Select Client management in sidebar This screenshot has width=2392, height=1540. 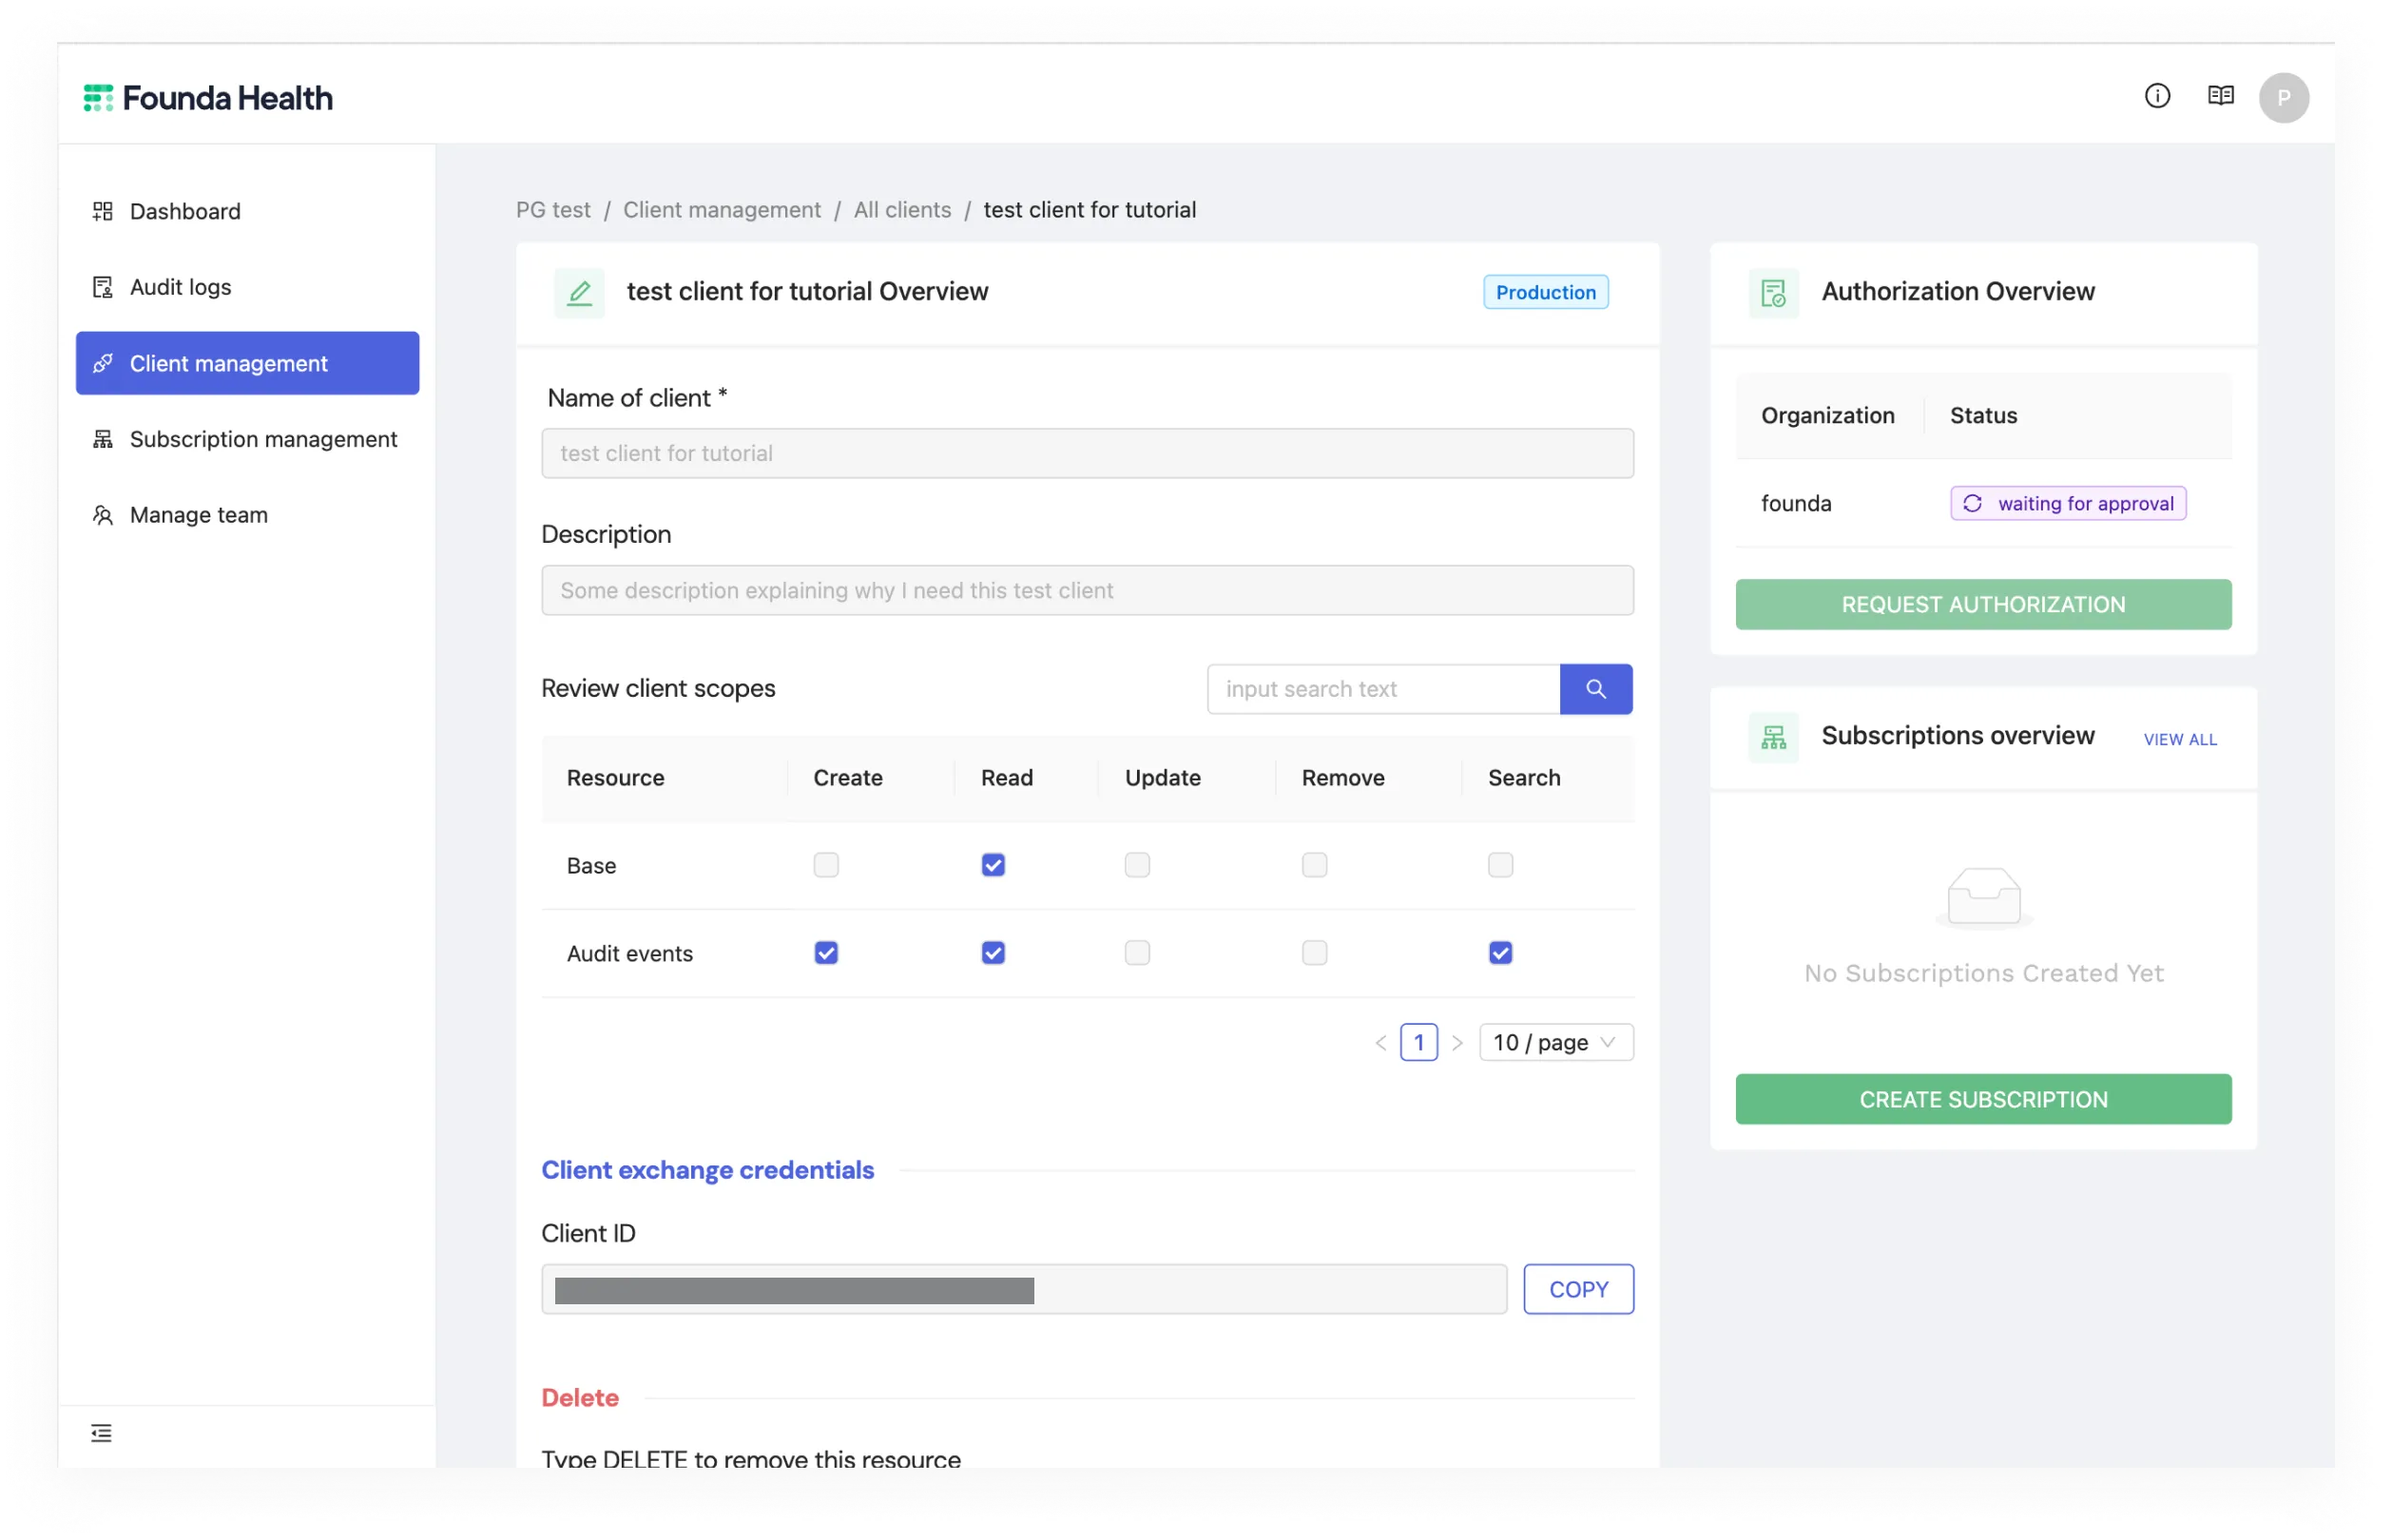[x=247, y=363]
